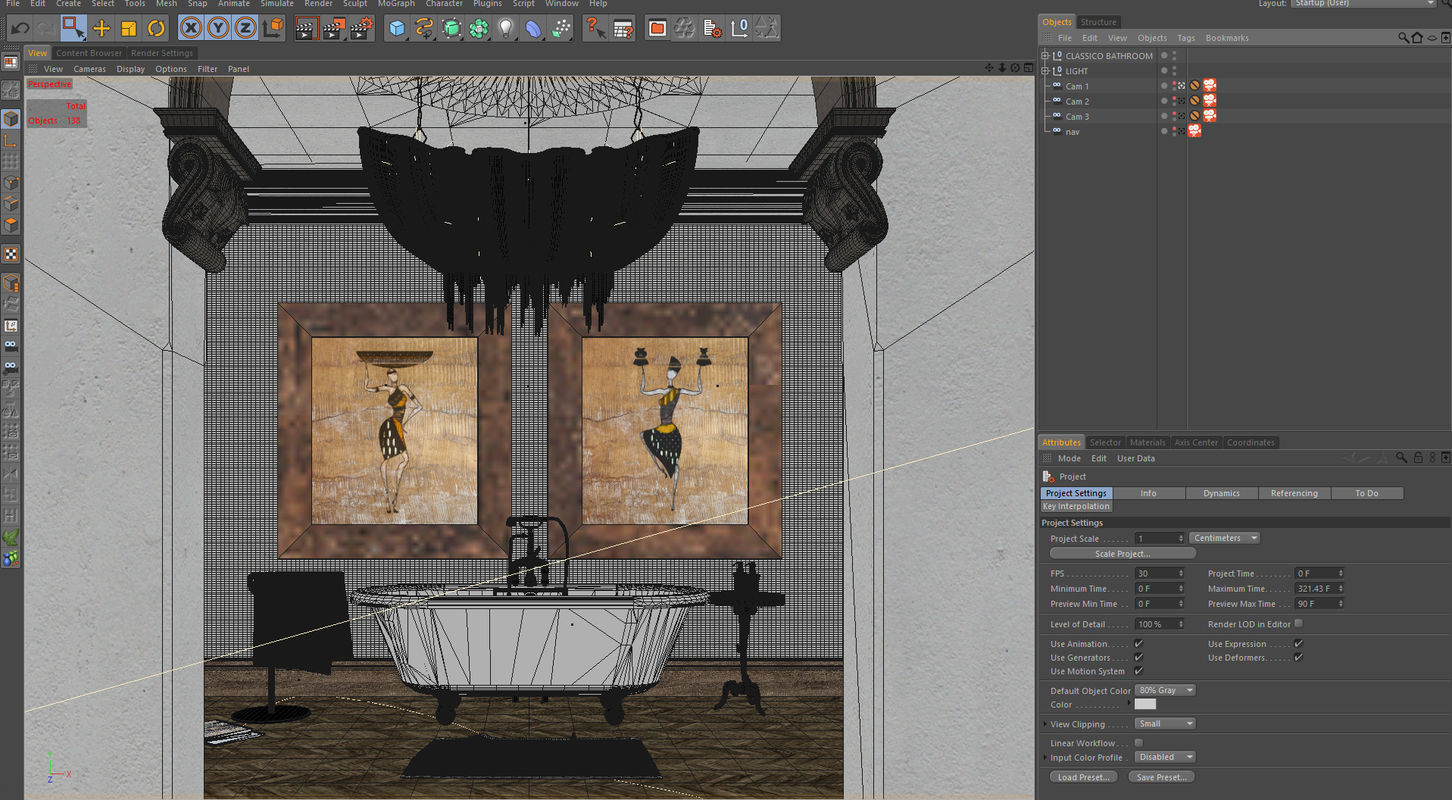Toggle Use Motion System checkbox

[x=1138, y=671]
